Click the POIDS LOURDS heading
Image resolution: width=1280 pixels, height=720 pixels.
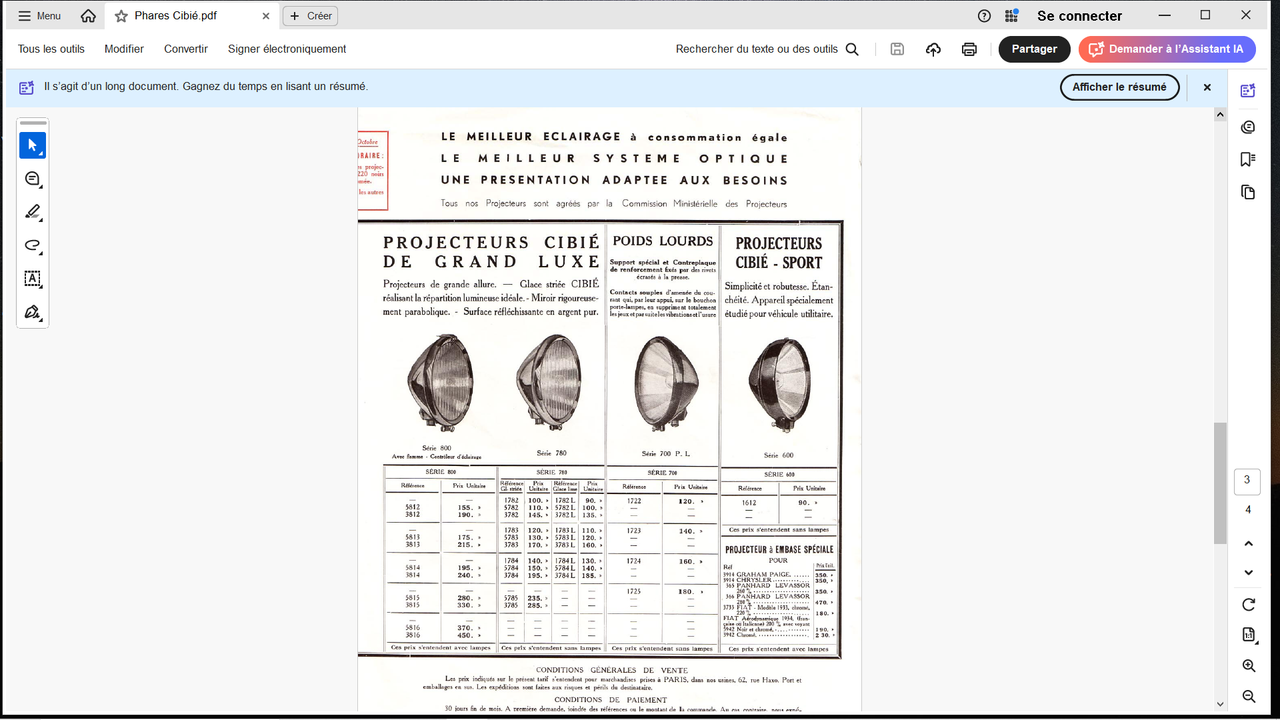click(x=663, y=241)
